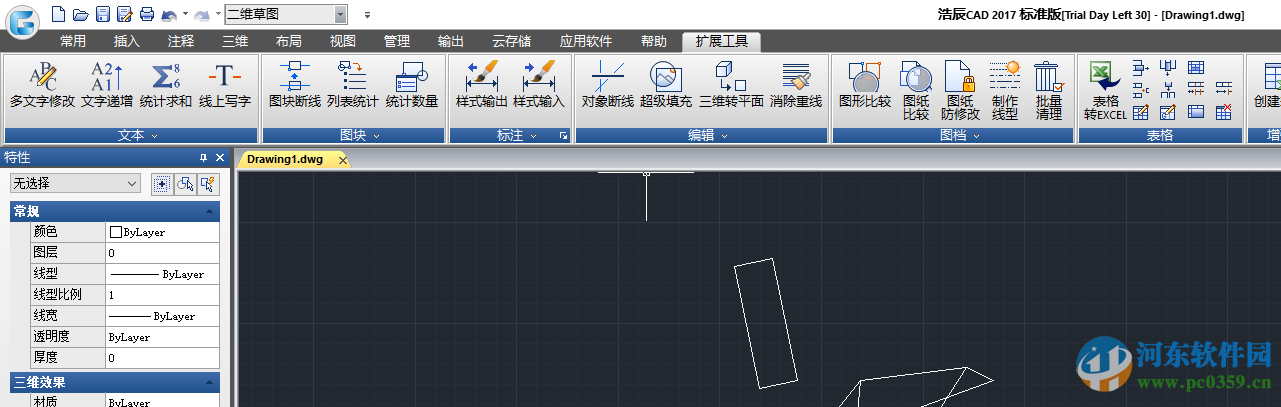Open an existing file from folder icon
The height and width of the screenshot is (407, 1281).
click(80, 14)
